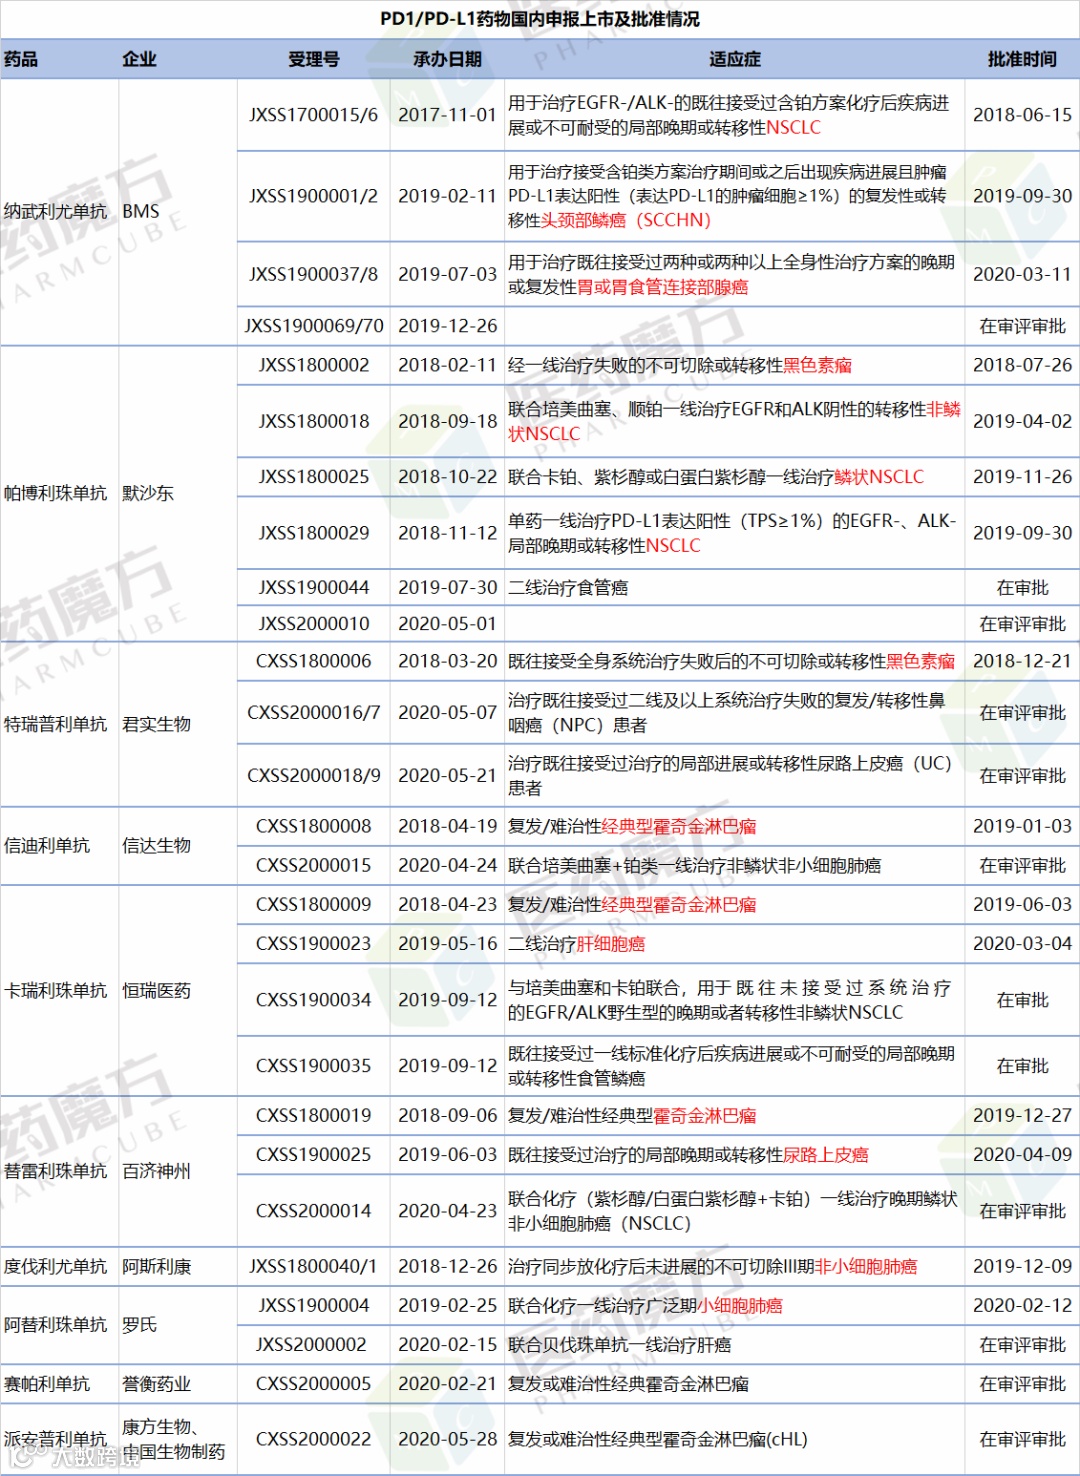Select acceptance number JXSS1900037/8
The height and width of the screenshot is (1476, 1080).
(313, 274)
